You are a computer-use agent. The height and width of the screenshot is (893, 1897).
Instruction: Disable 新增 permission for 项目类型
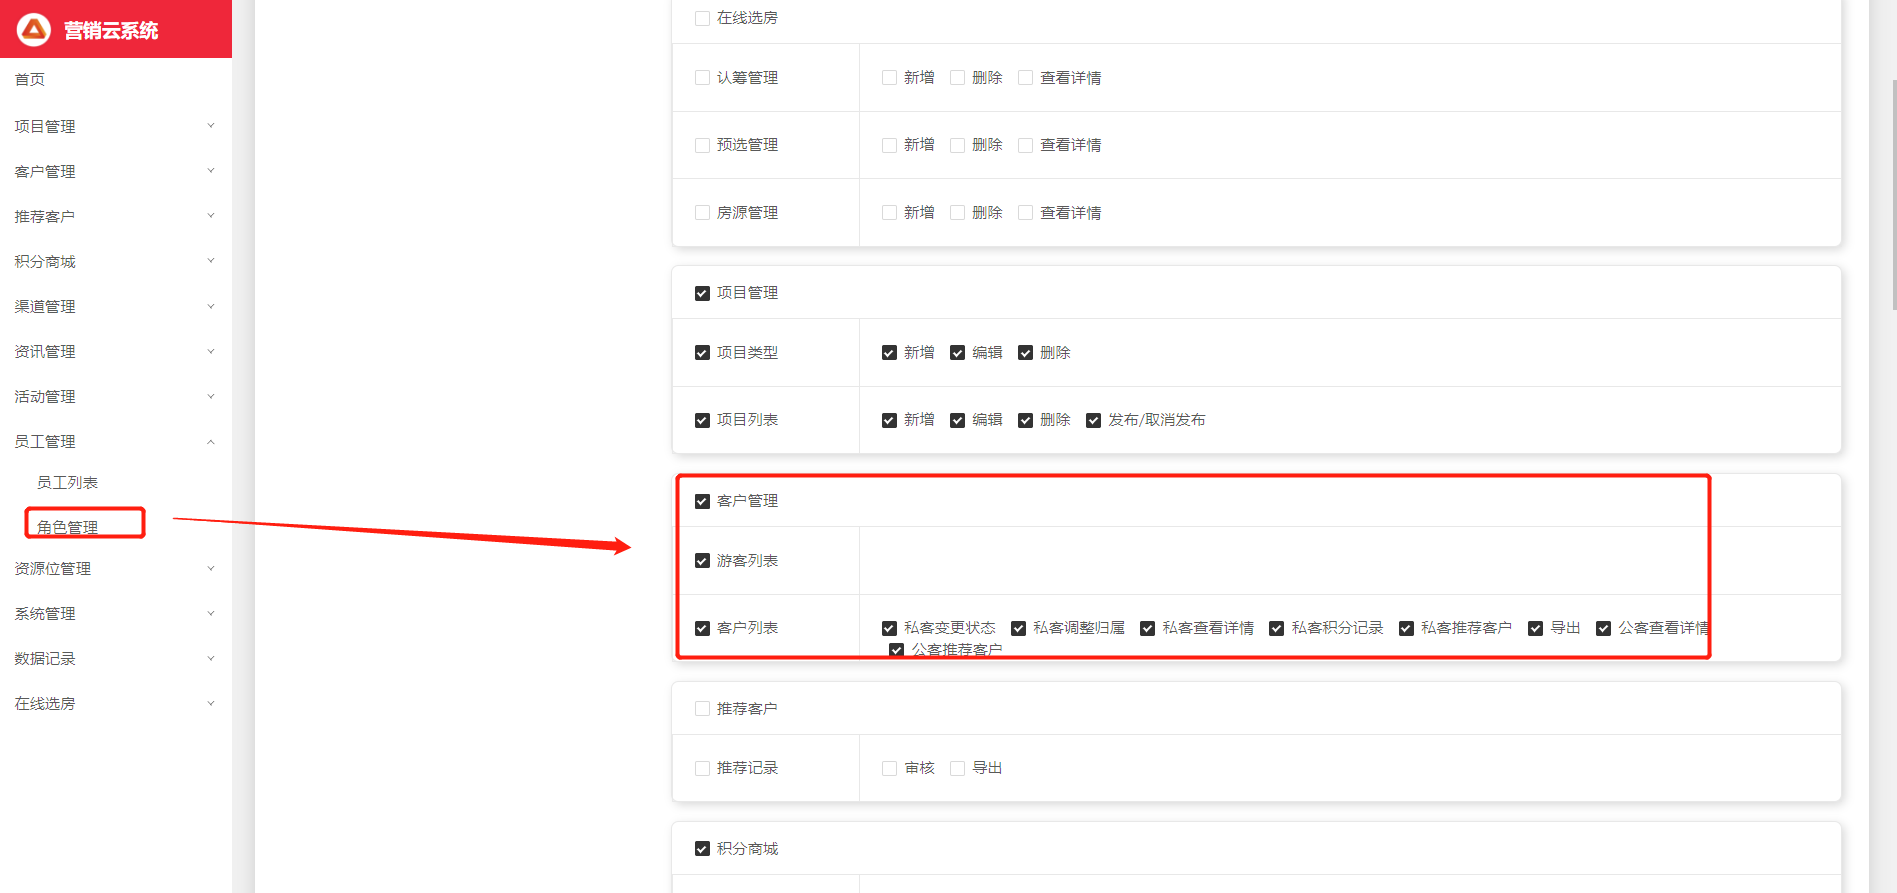(x=889, y=353)
